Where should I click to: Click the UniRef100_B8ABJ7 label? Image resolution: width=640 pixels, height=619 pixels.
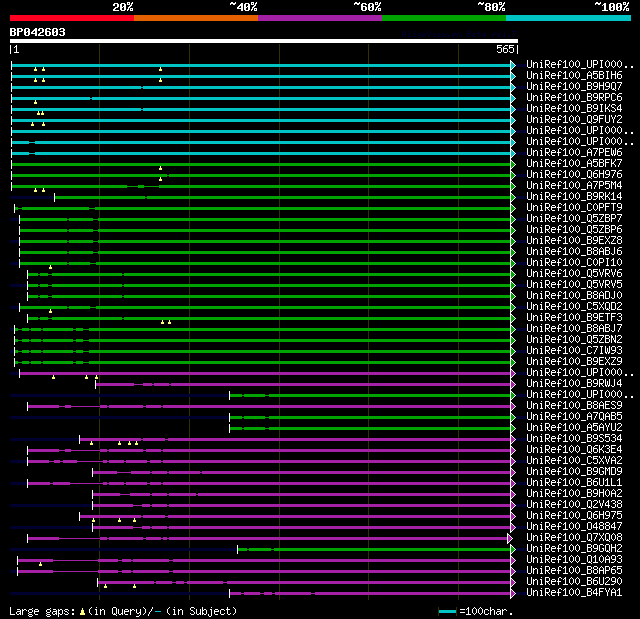click(574, 329)
